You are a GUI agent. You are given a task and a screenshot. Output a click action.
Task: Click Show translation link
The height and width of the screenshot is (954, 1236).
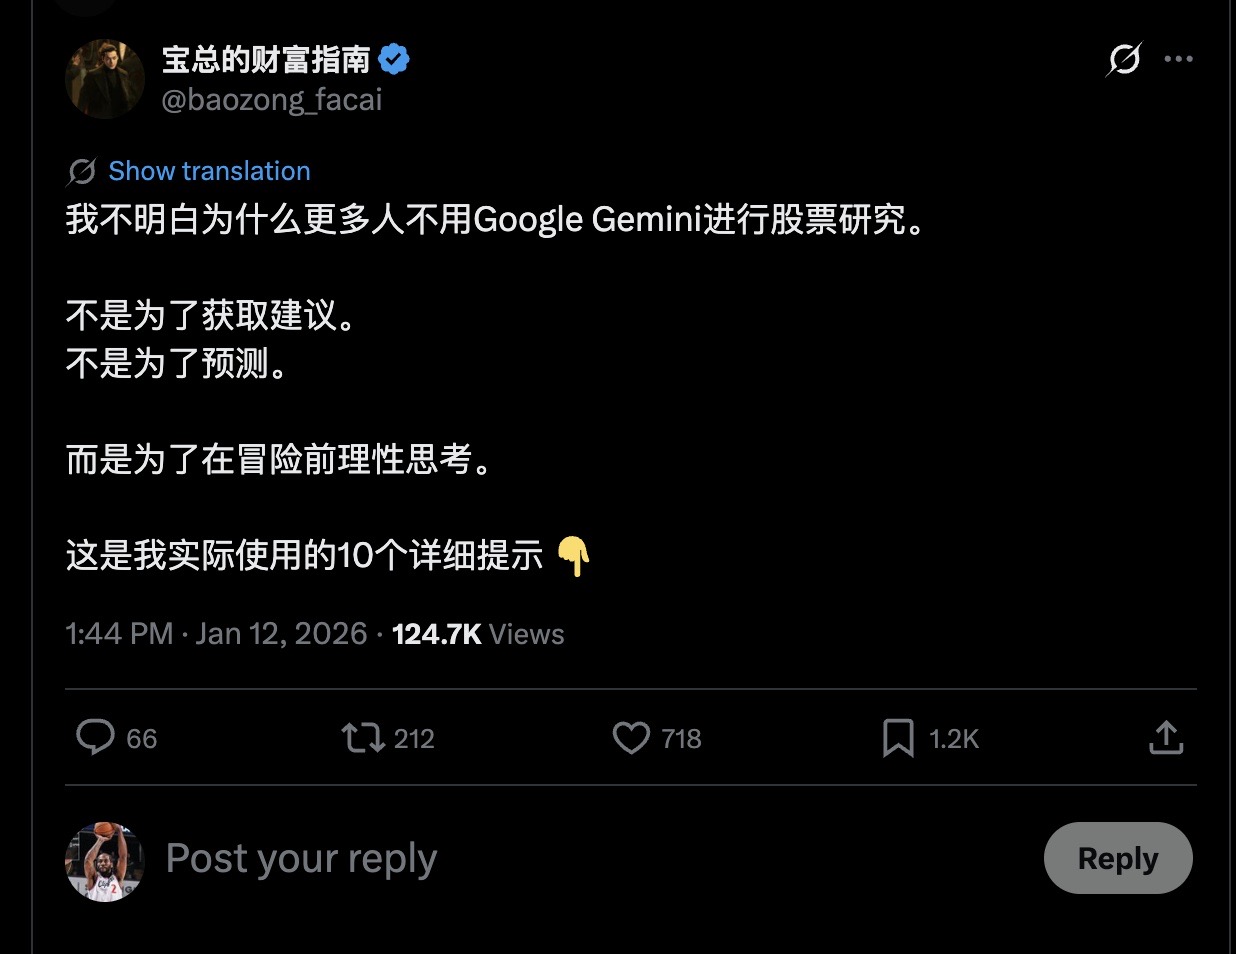coord(209,171)
